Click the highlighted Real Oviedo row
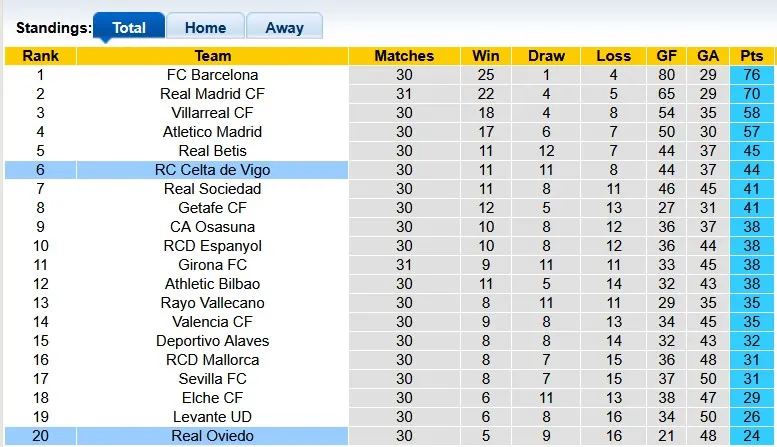This screenshot has width=777, height=447. pos(212,436)
